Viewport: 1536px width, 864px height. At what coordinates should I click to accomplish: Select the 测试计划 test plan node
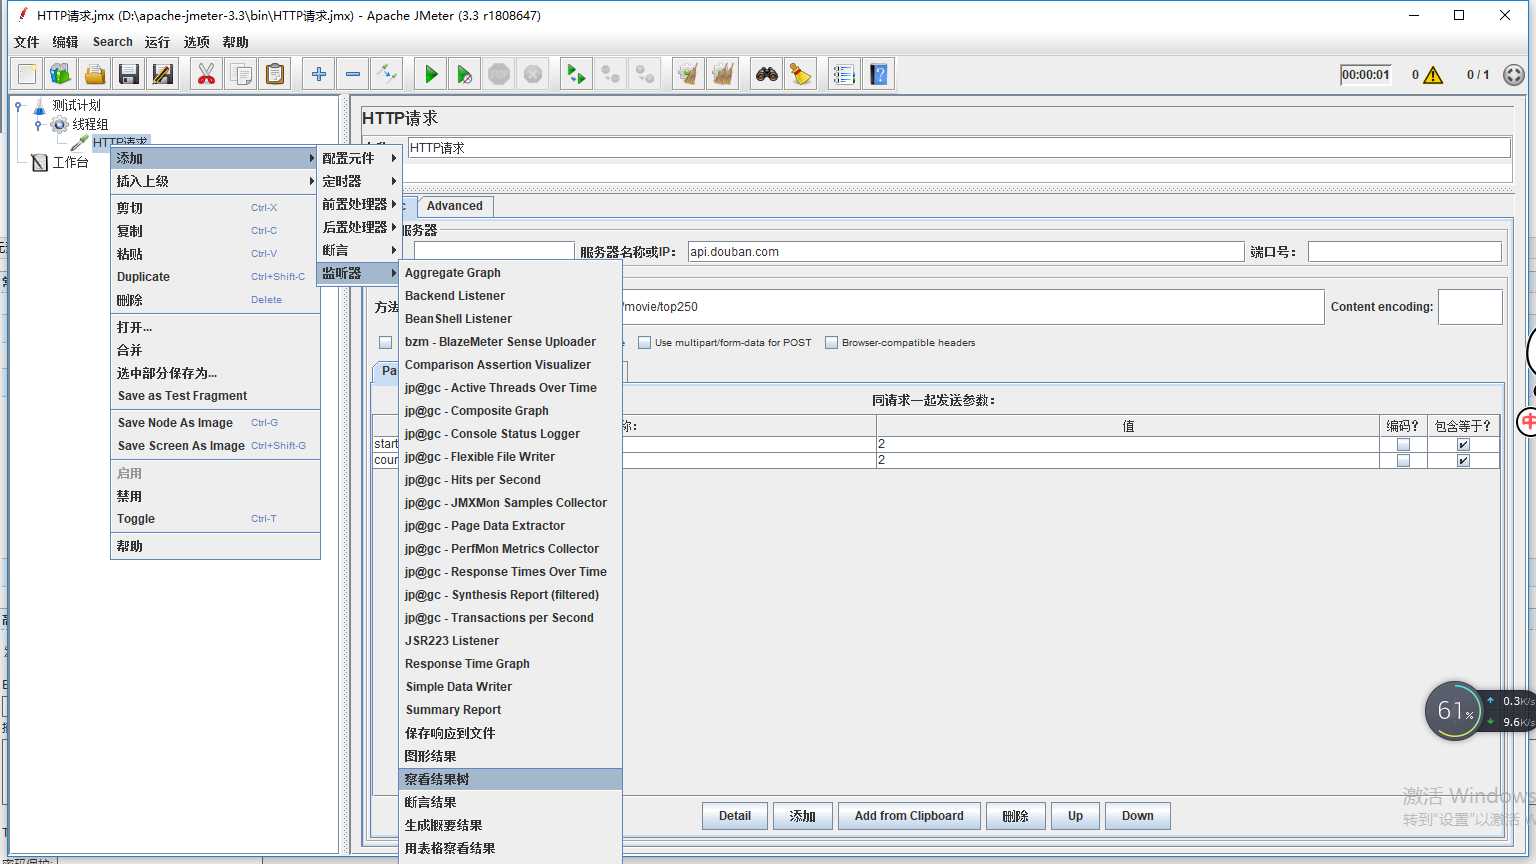click(x=76, y=105)
